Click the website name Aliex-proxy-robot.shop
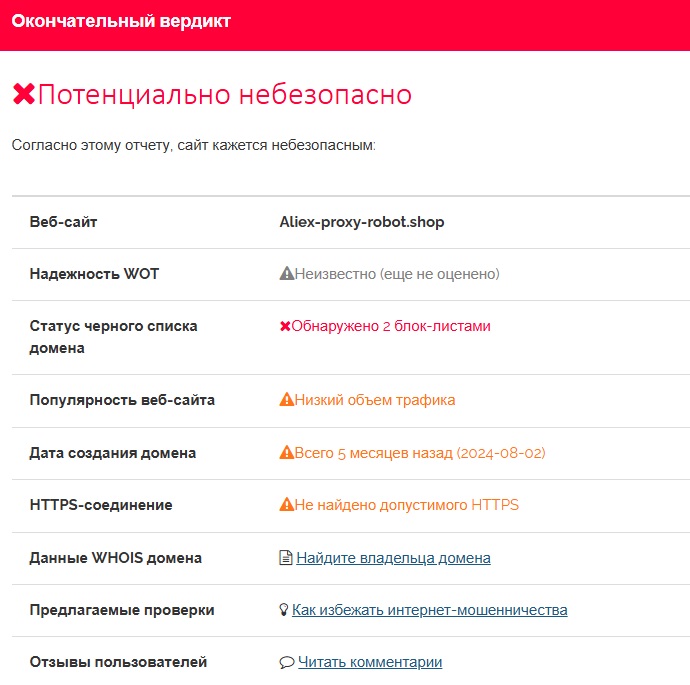 point(362,222)
